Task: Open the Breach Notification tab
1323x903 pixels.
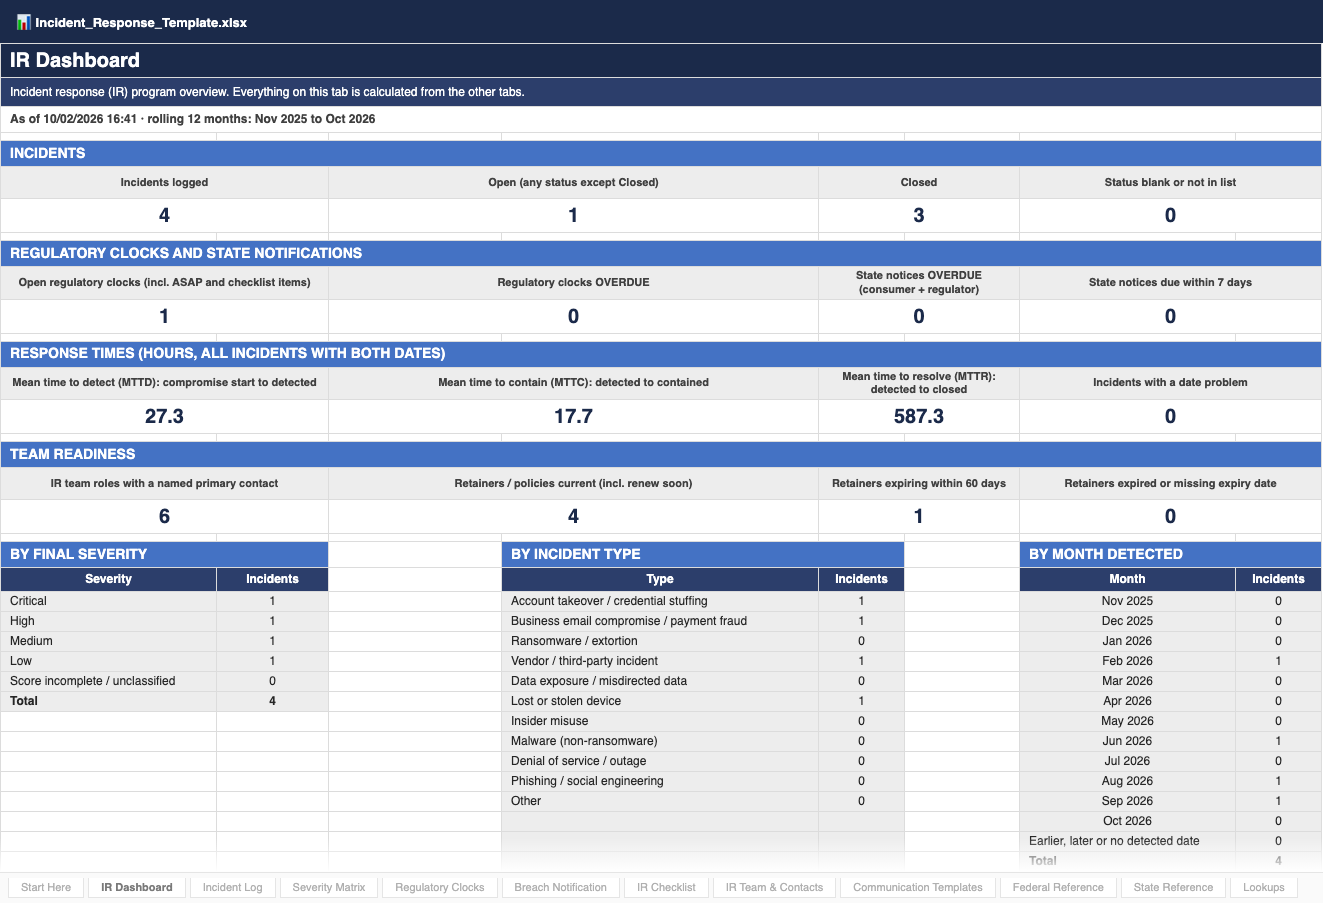Action: pyautogui.click(x=561, y=887)
